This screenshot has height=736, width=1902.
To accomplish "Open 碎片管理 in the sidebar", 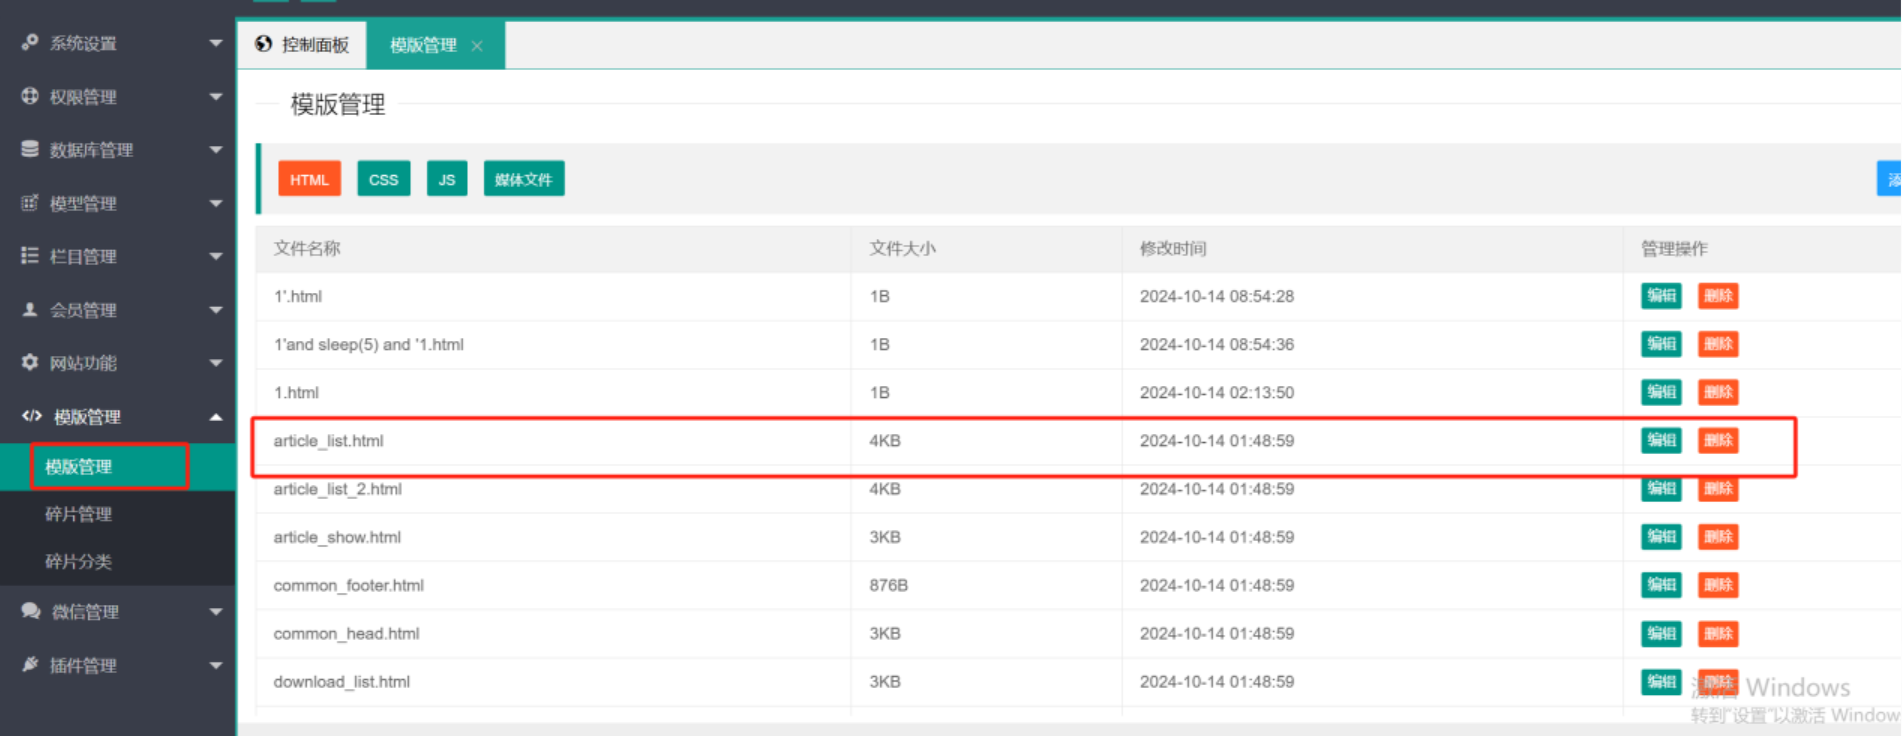I will tap(79, 514).
